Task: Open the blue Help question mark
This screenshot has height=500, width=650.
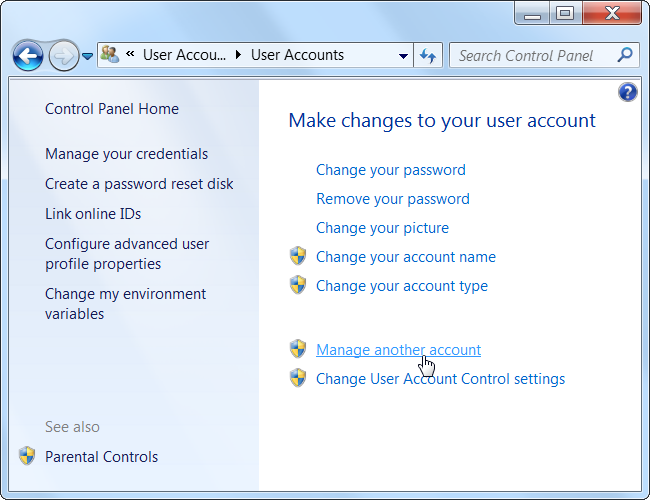Action: coord(628,92)
